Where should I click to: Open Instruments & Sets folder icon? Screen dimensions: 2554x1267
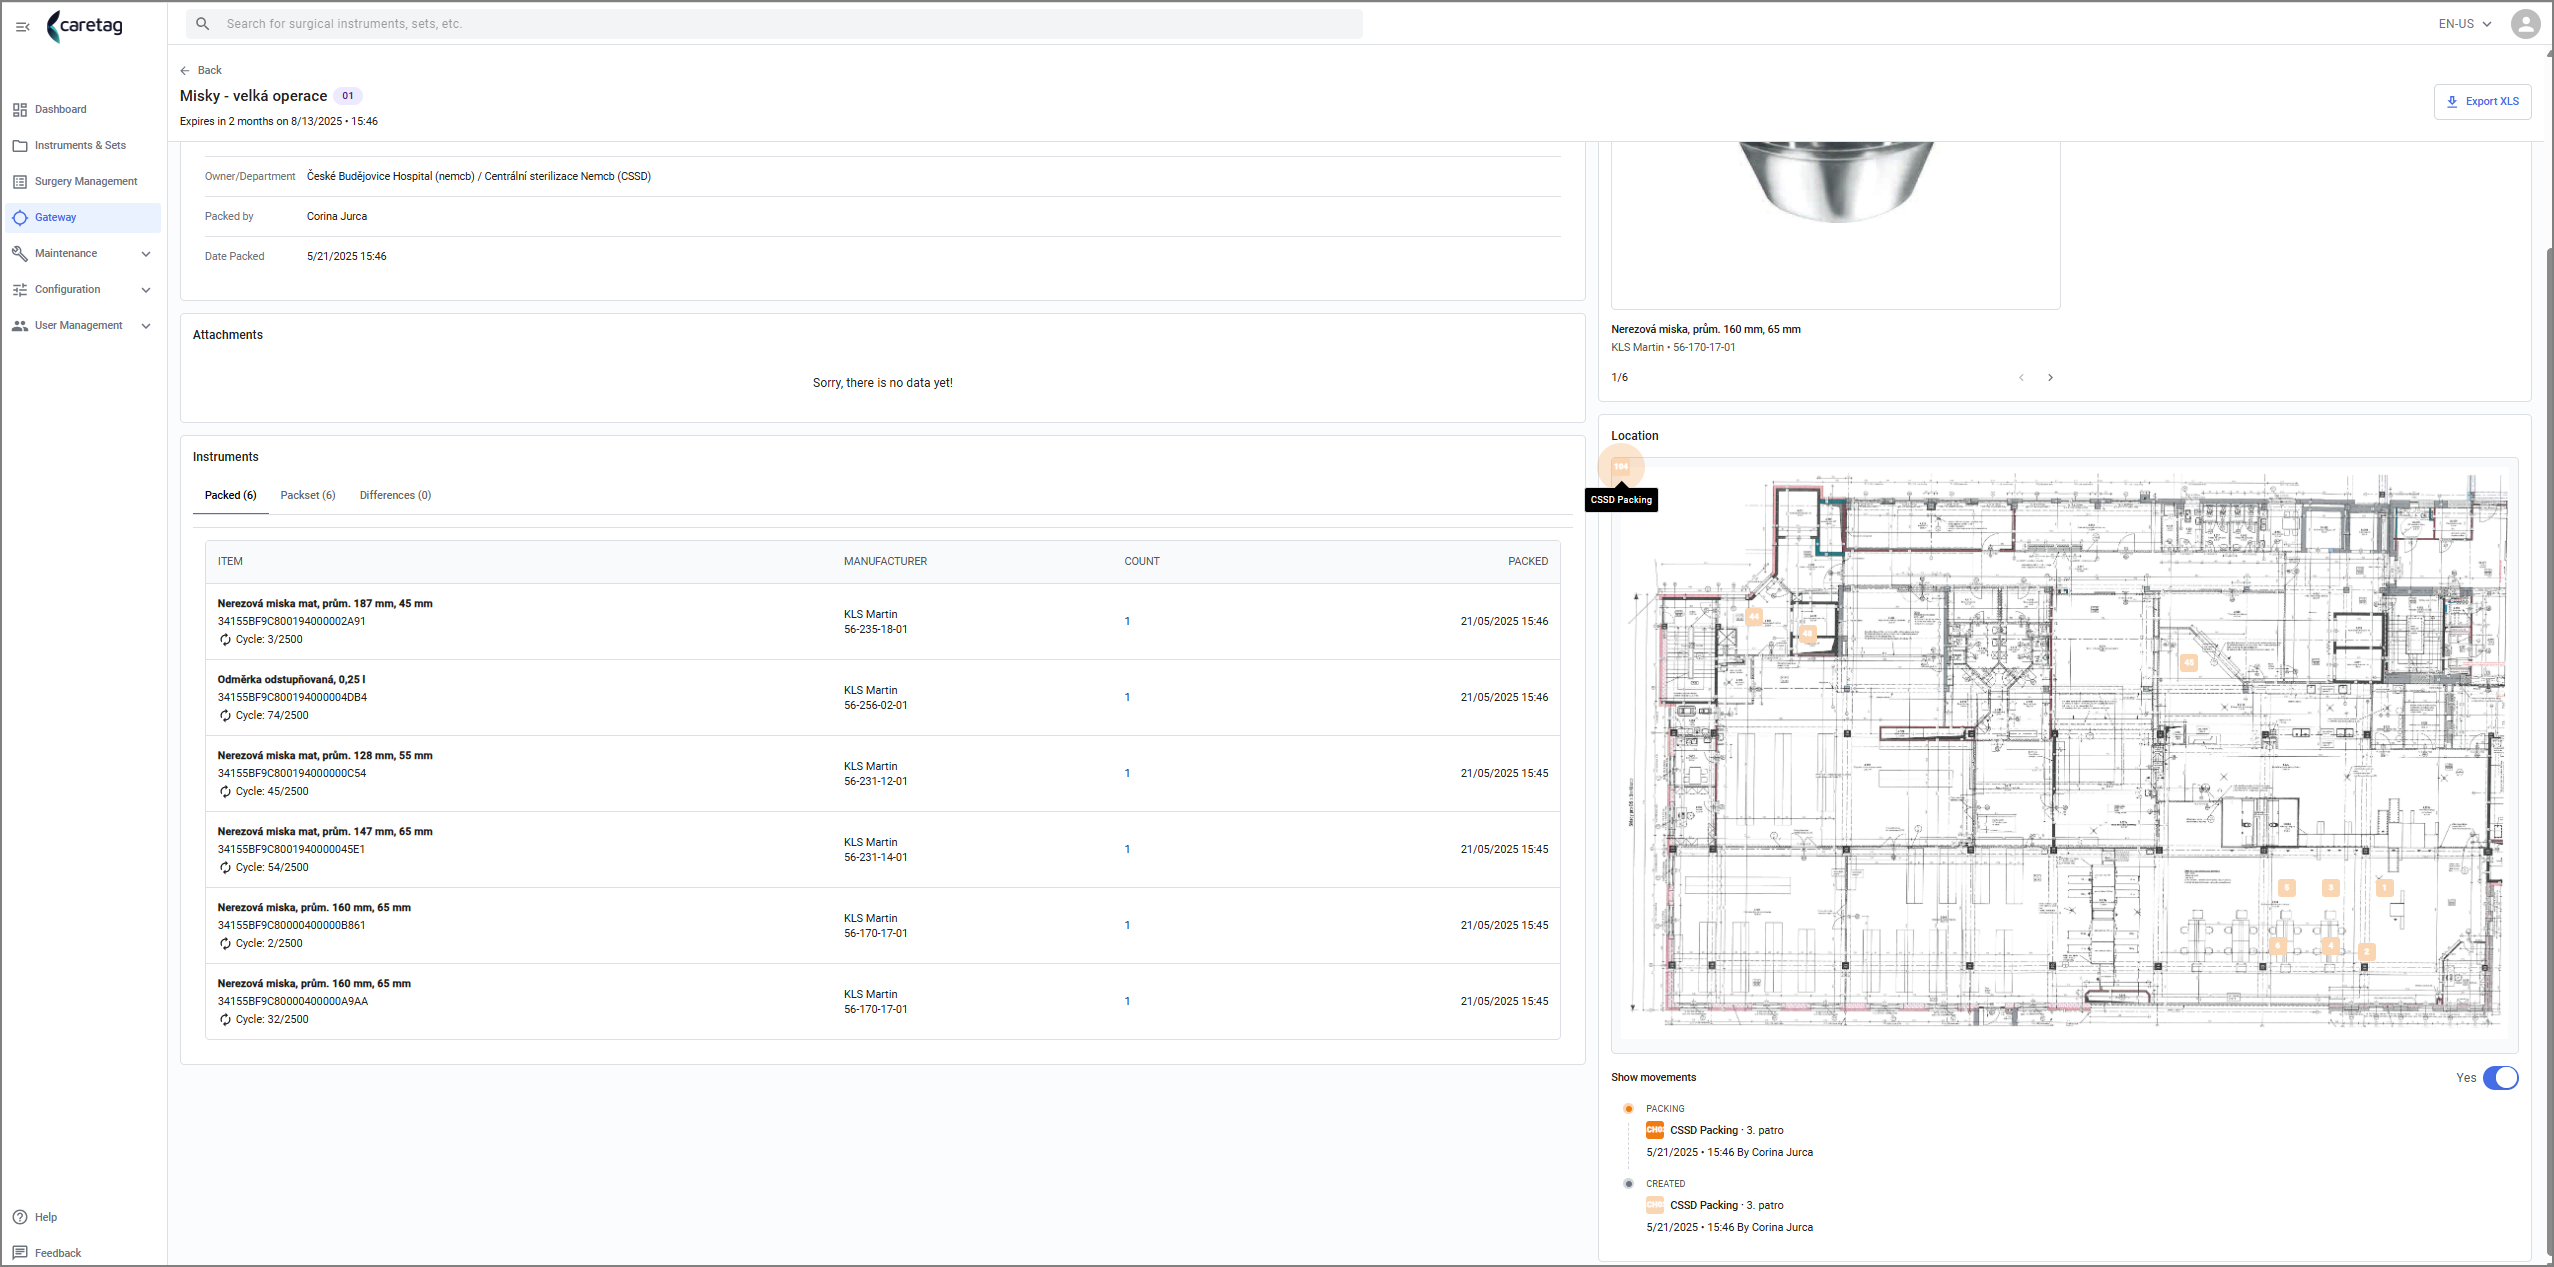[x=20, y=146]
